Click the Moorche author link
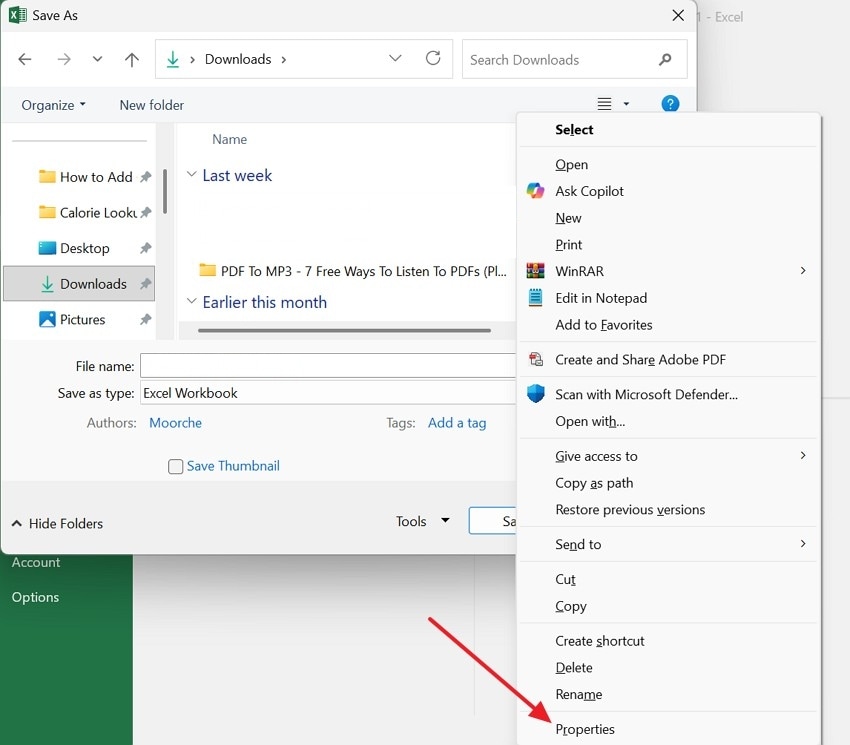 175,423
